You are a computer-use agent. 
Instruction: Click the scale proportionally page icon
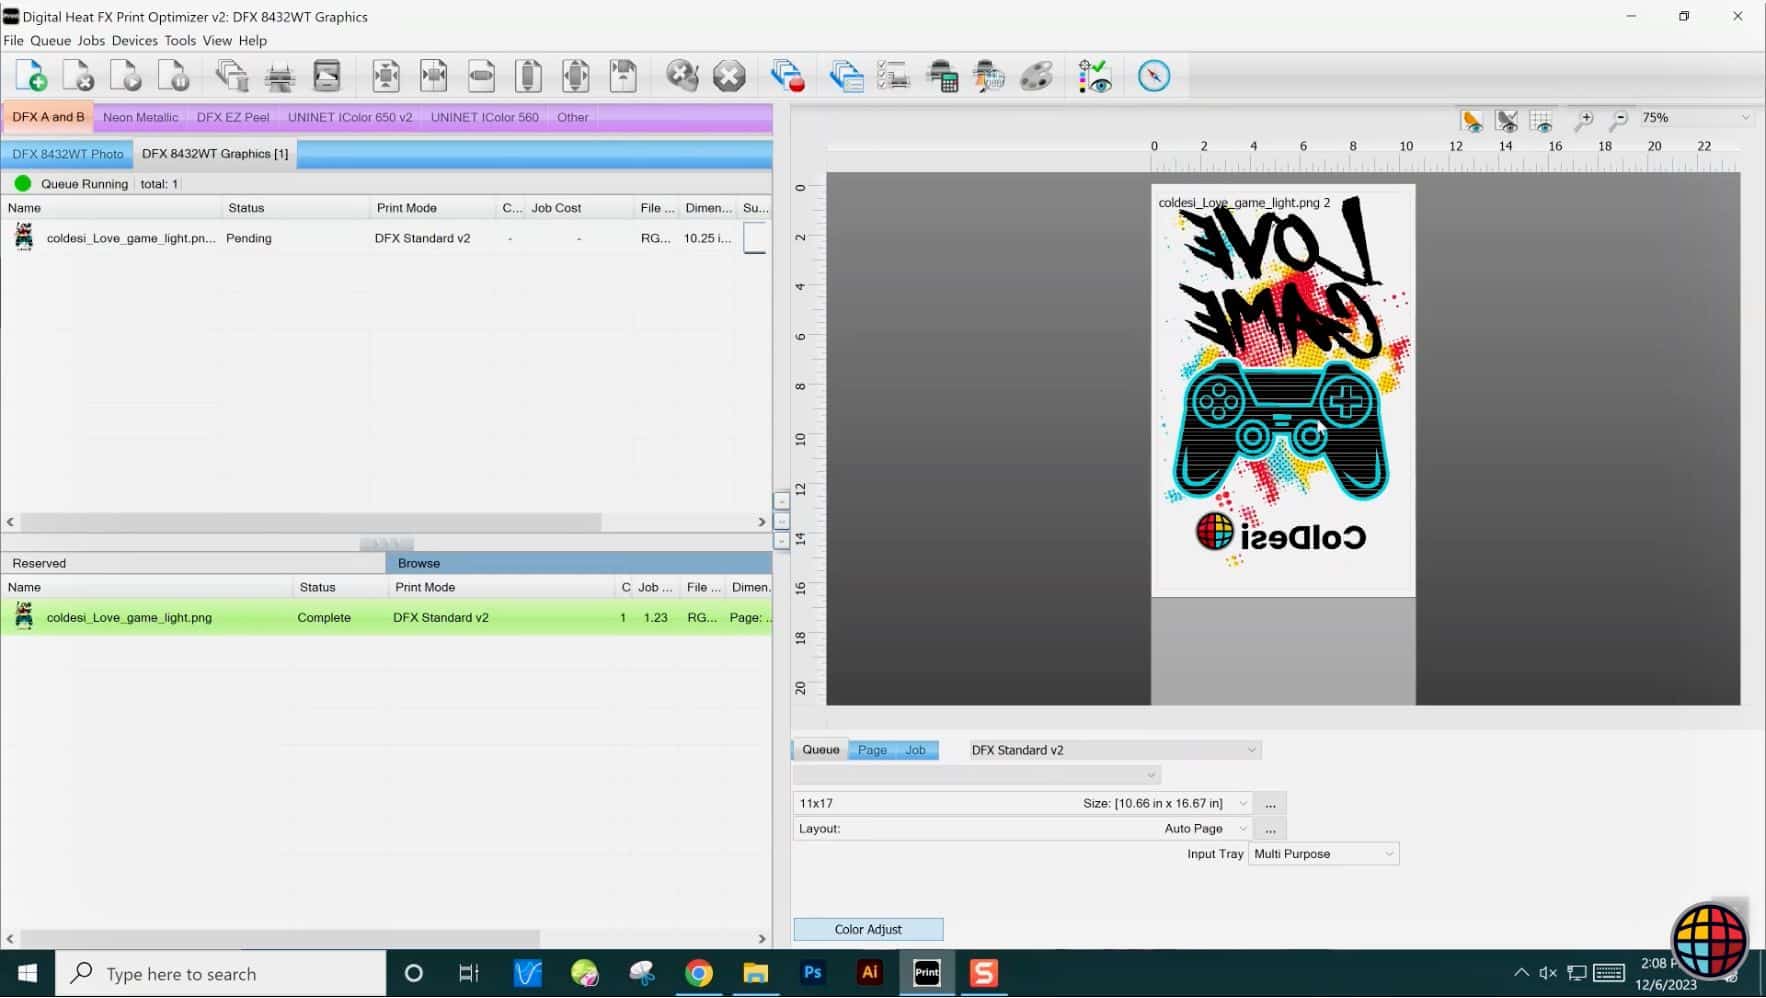click(x=576, y=76)
